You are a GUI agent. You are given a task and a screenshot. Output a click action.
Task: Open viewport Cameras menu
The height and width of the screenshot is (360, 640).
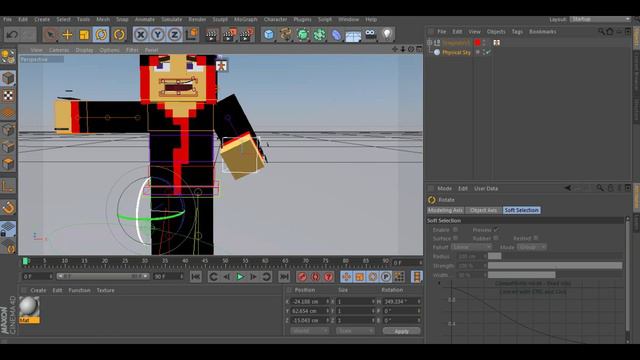click(59, 50)
